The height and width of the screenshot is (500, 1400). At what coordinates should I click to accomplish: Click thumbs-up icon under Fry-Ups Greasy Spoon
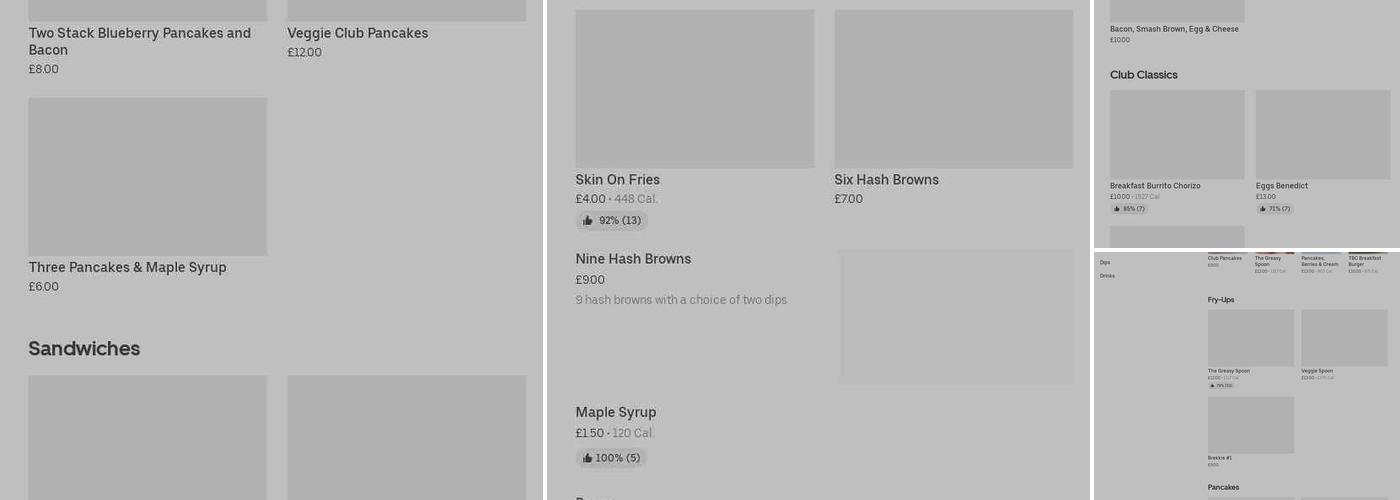pyautogui.click(x=1212, y=385)
